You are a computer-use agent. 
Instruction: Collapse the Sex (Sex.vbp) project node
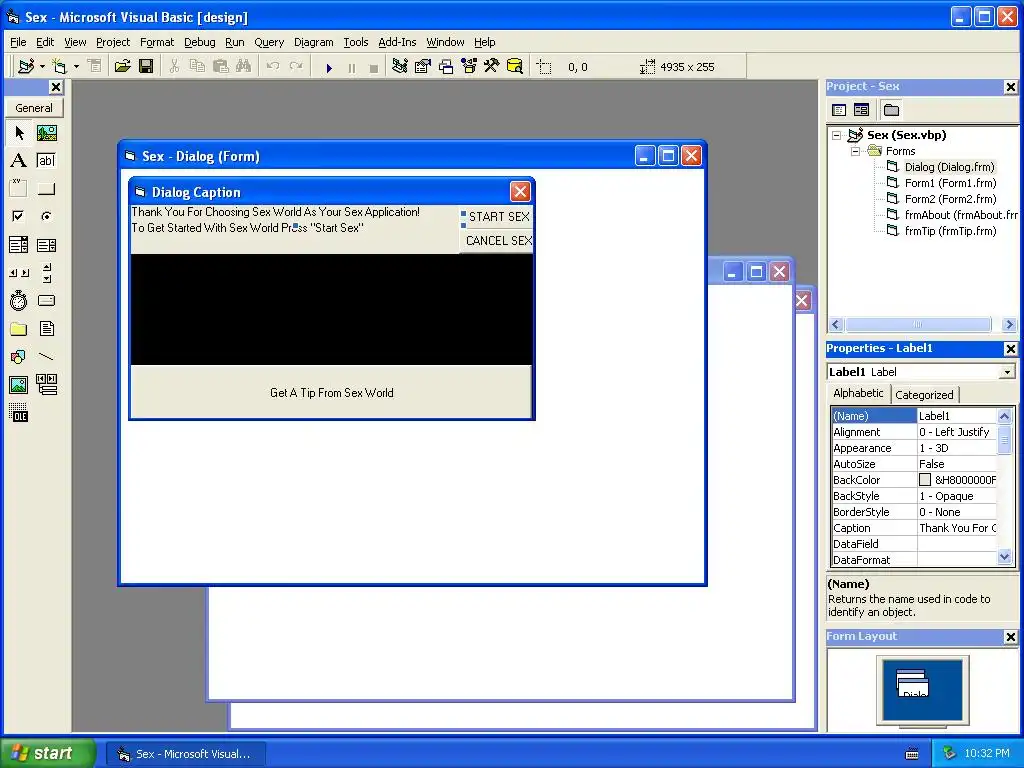(837, 135)
